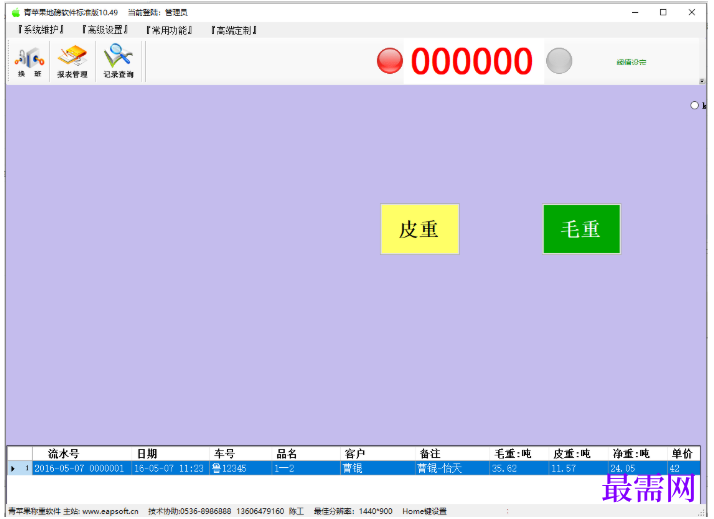
Task: Click the 000000 weight display
Action: (x=472, y=61)
